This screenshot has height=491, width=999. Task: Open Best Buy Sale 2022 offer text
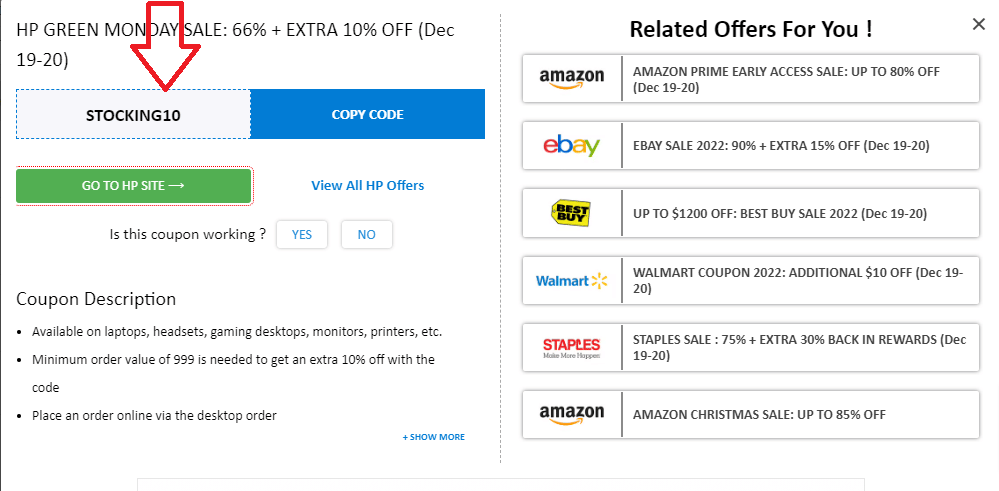780,213
